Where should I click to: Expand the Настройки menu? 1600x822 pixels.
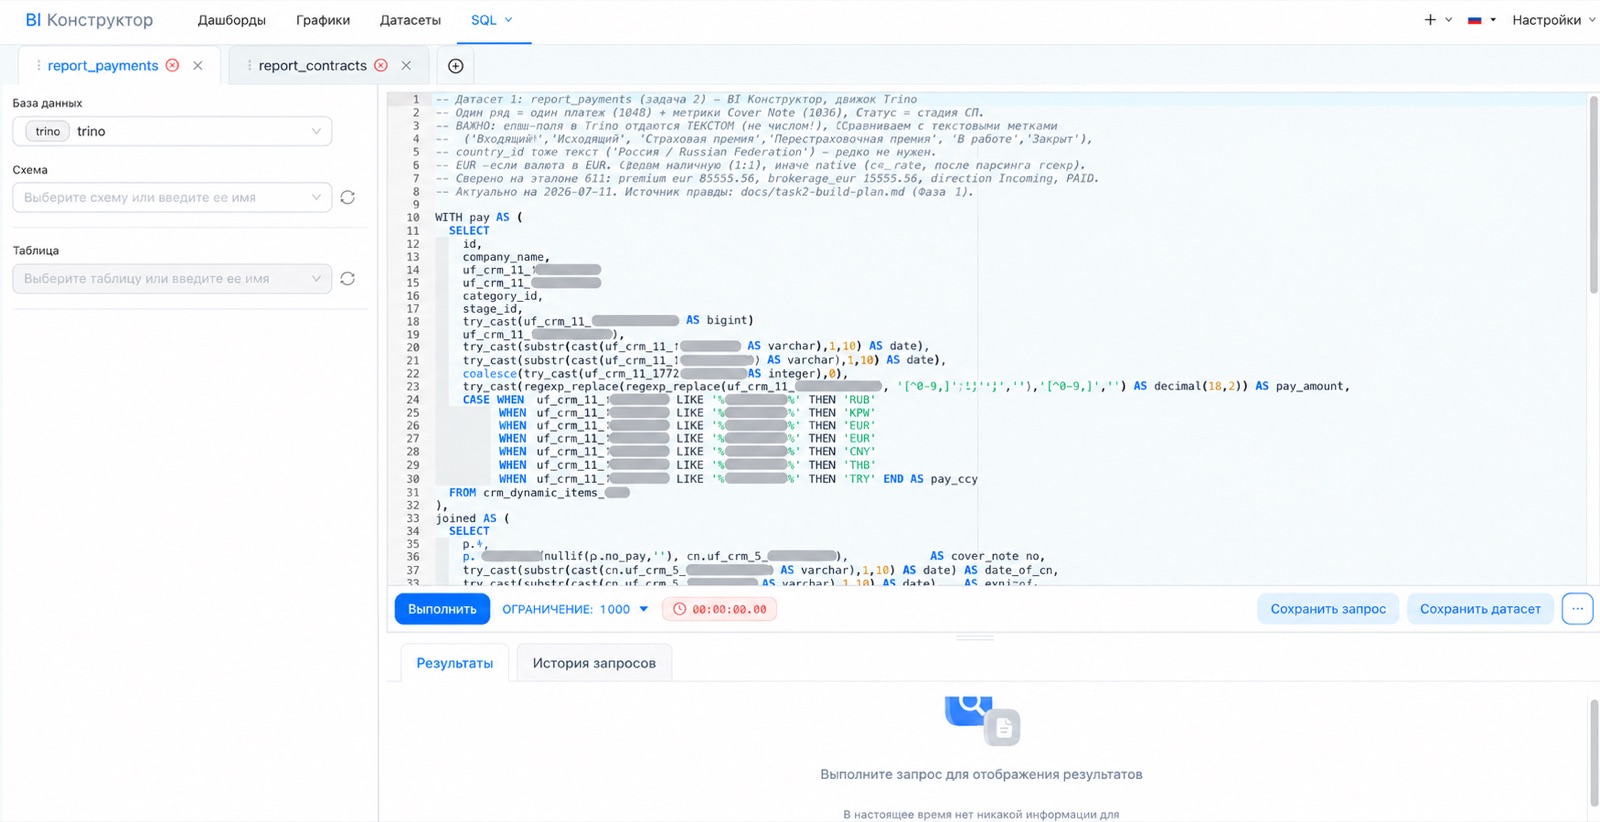(x=1553, y=20)
